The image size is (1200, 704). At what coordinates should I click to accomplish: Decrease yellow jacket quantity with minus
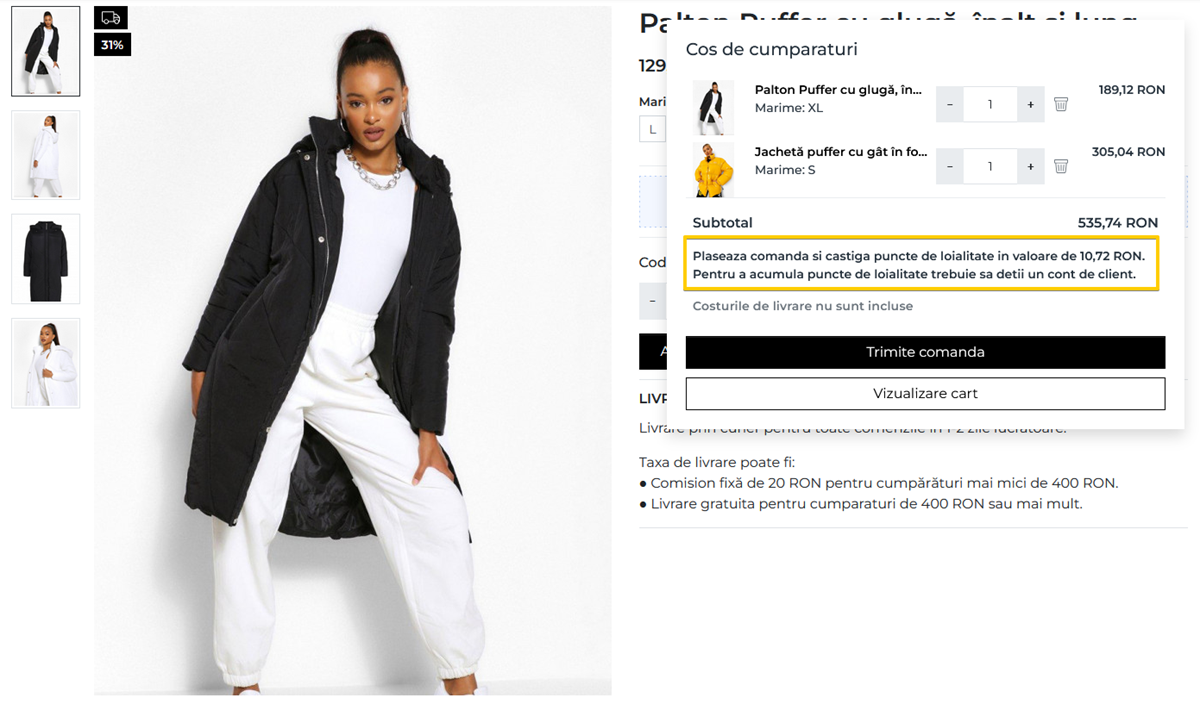click(x=950, y=166)
